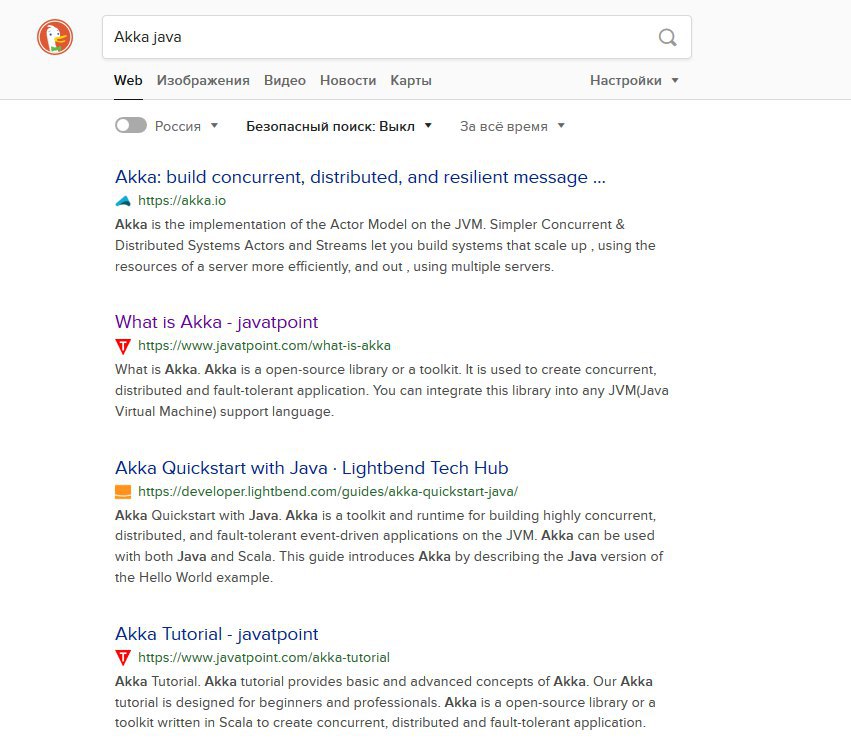Viewport: 851px width, 745px height.
Task: Click the Lightbend favicon next to developer.lightbend.com
Action: click(123, 492)
